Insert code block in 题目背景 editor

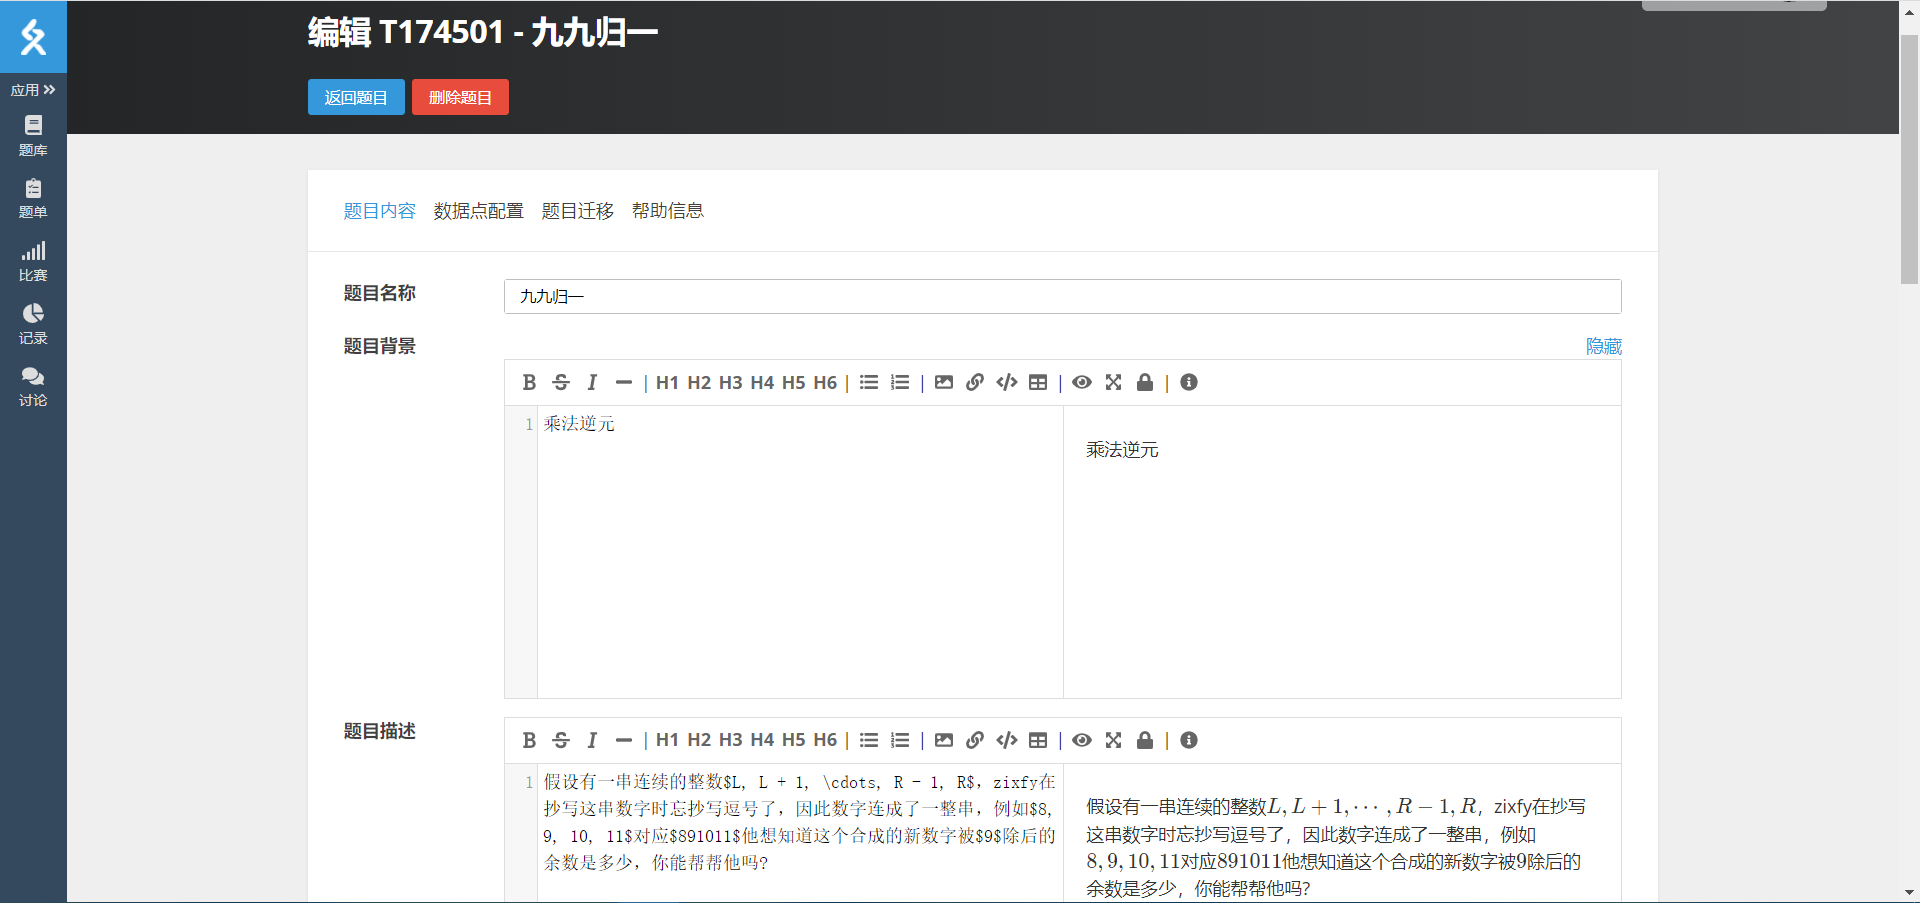pos(1007,382)
